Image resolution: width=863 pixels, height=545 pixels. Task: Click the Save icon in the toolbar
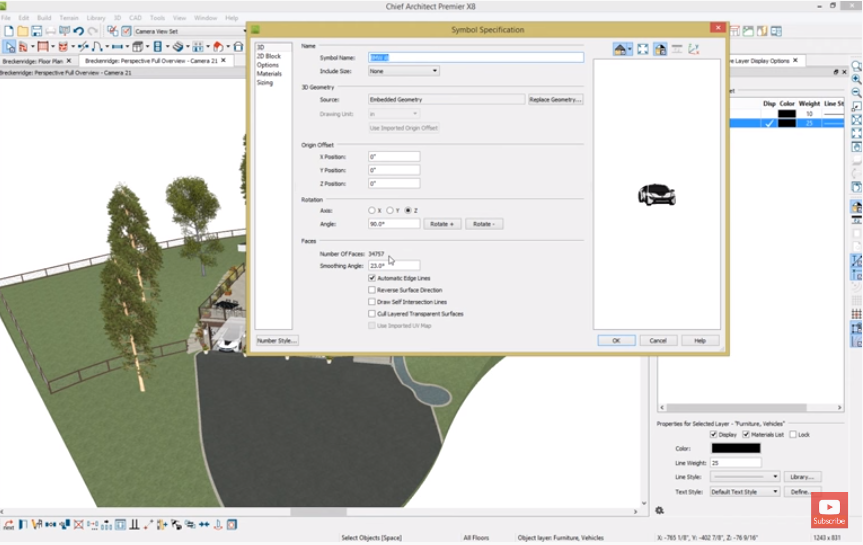coord(36,31)
